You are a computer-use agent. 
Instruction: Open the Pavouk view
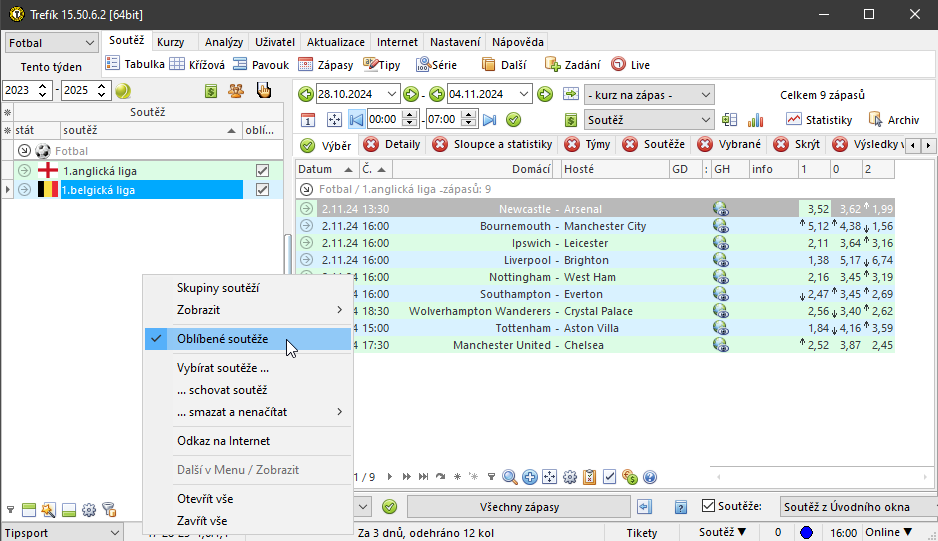click(261, 65)
